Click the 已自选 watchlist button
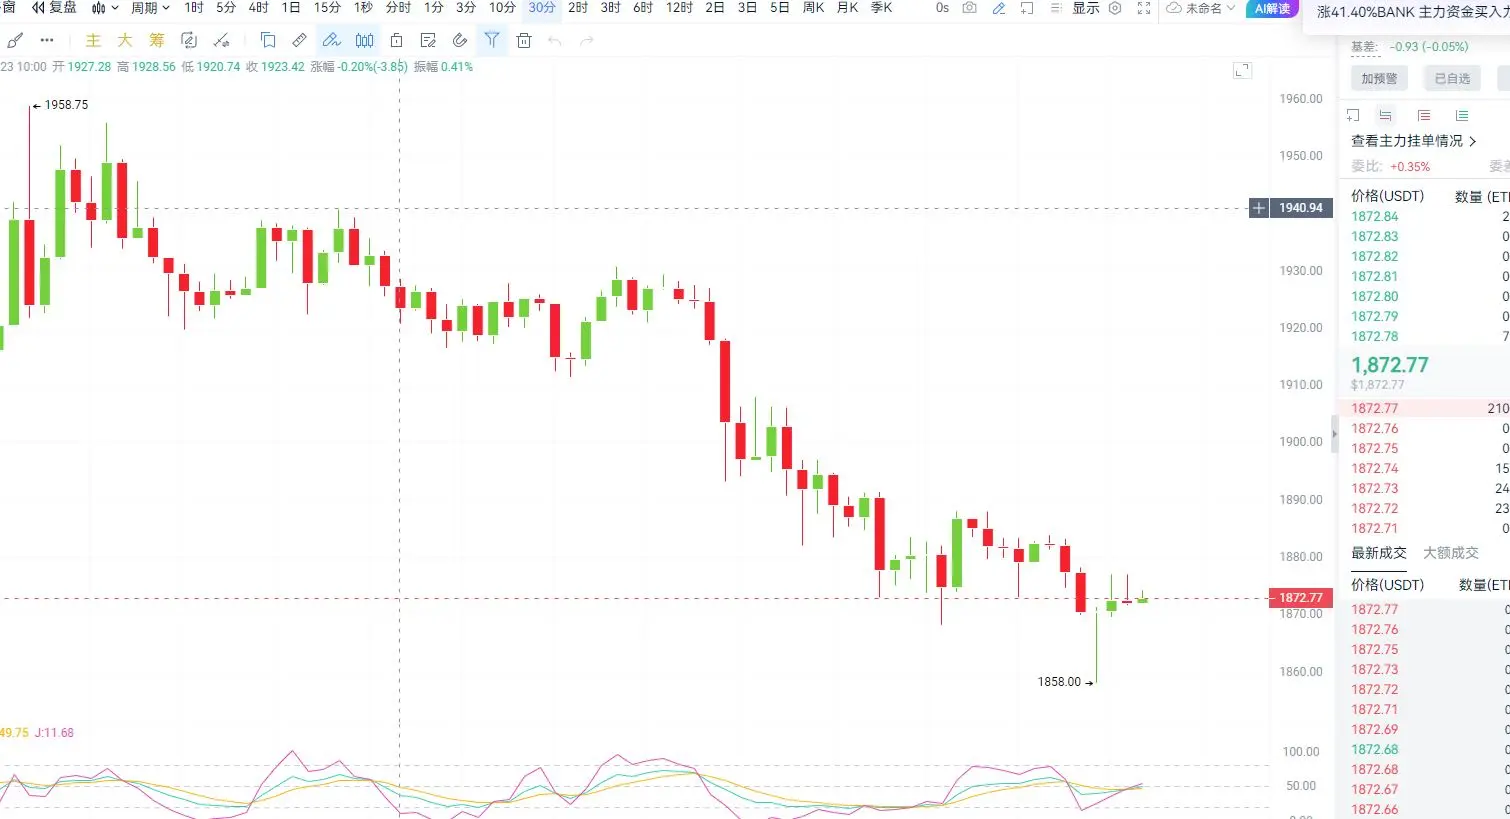Image resolution: width=1510 pixels, height=819 pixels. point(1452,79)
